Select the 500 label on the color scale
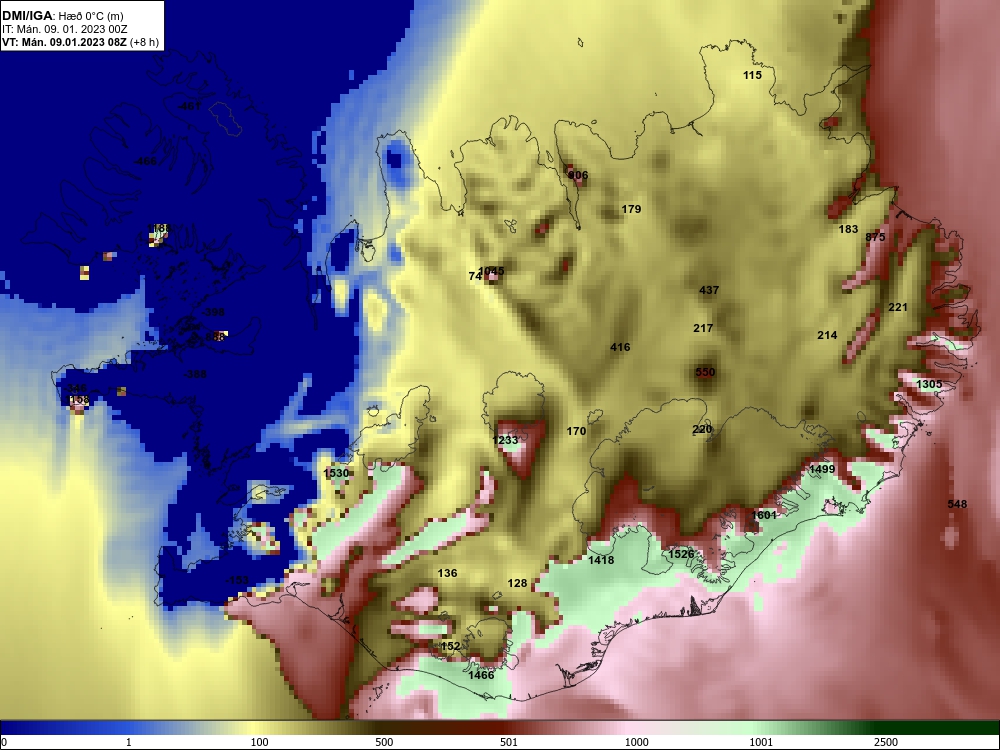This screenshot has height=750, width=1000. (x=384, y=742)
